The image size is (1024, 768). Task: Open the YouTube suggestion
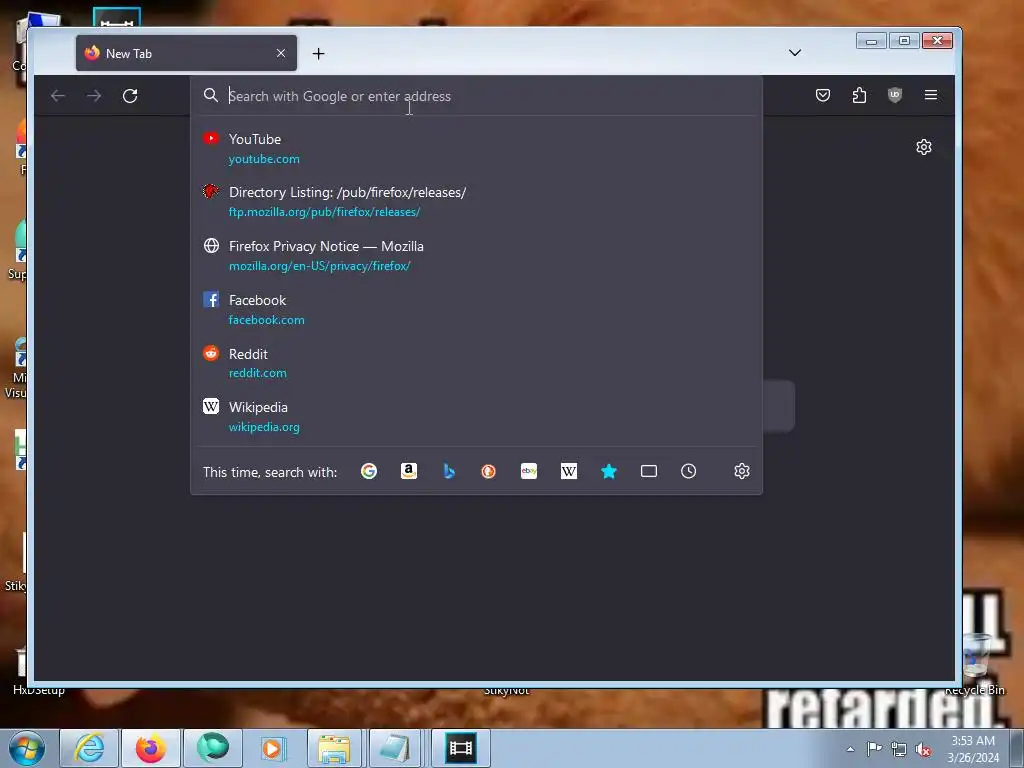click(x=477, y=148)
